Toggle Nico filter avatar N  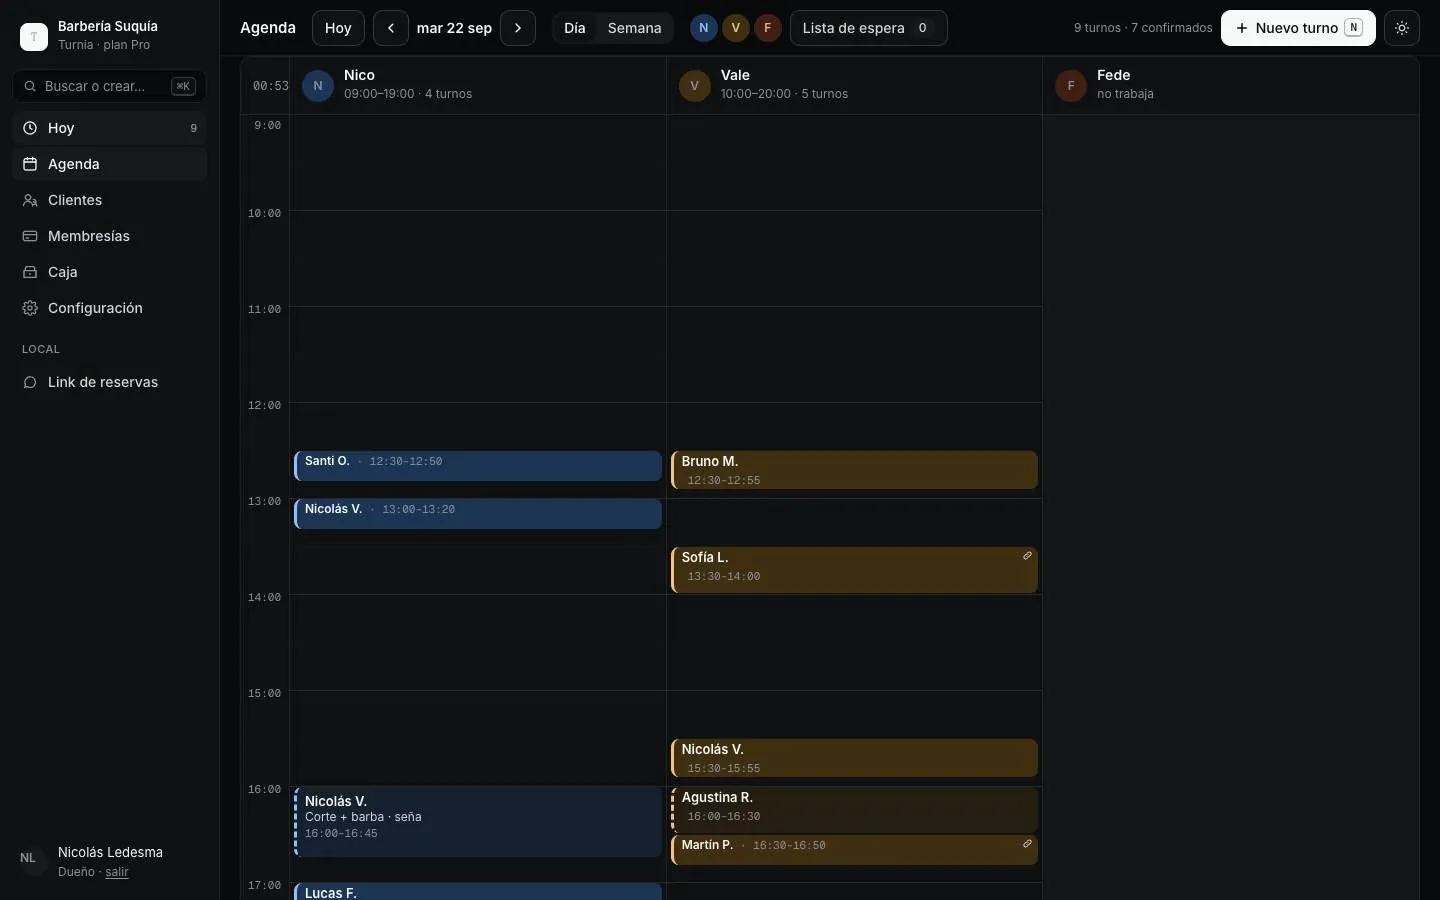704,28
